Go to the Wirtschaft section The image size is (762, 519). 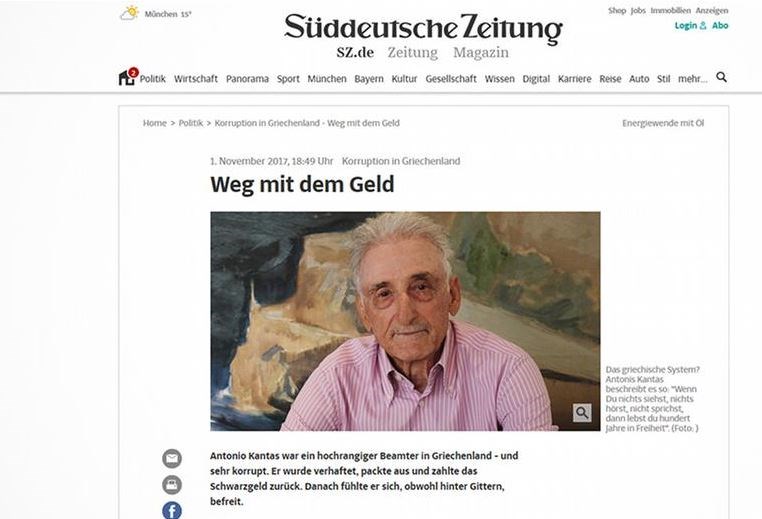[x=196, y=79]
